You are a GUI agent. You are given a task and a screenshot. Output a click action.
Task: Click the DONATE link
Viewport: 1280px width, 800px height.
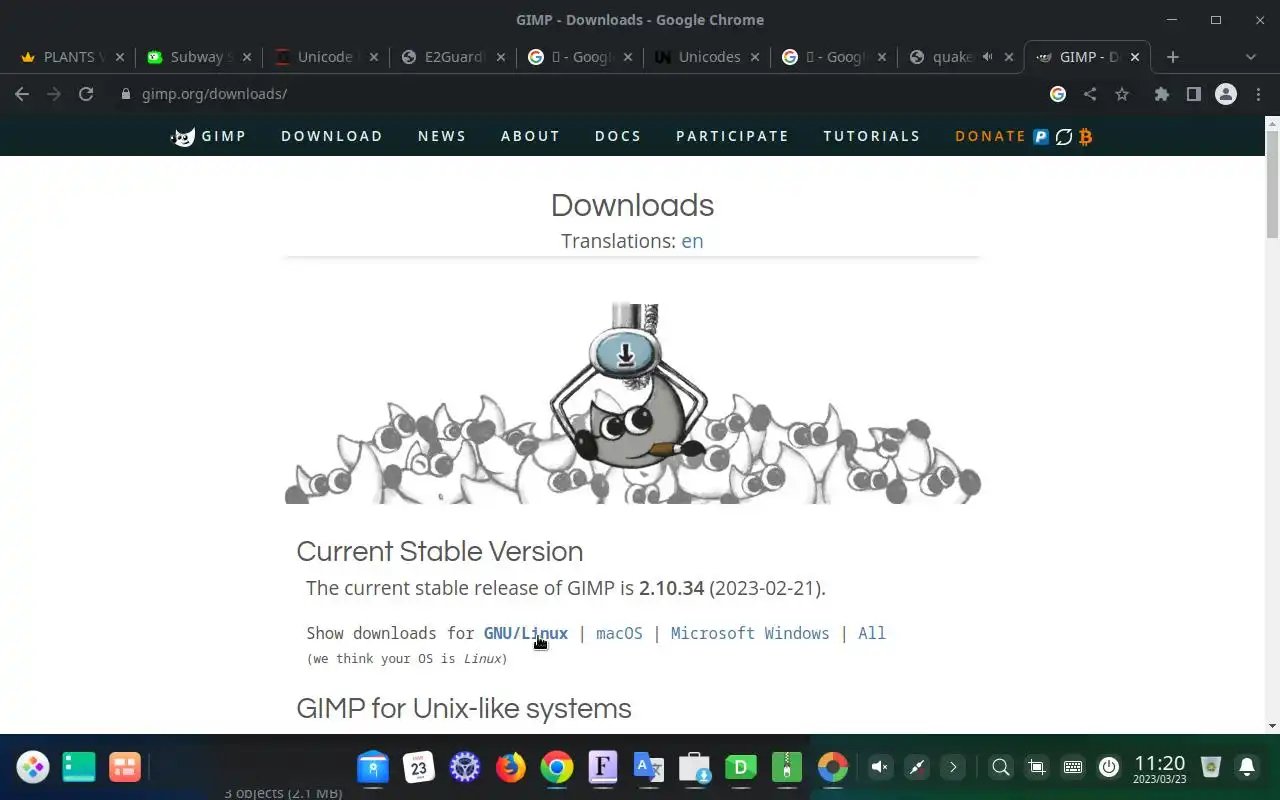(990, 136)
